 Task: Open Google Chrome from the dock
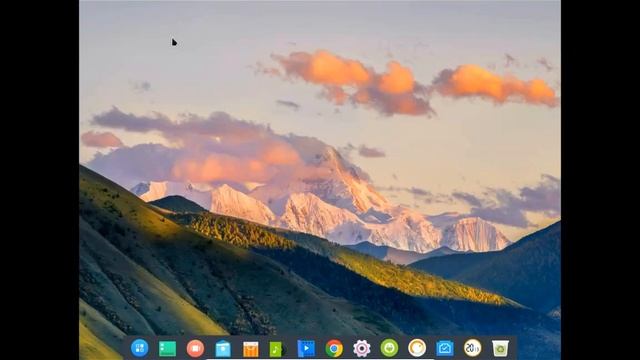[x=334, y=349]
